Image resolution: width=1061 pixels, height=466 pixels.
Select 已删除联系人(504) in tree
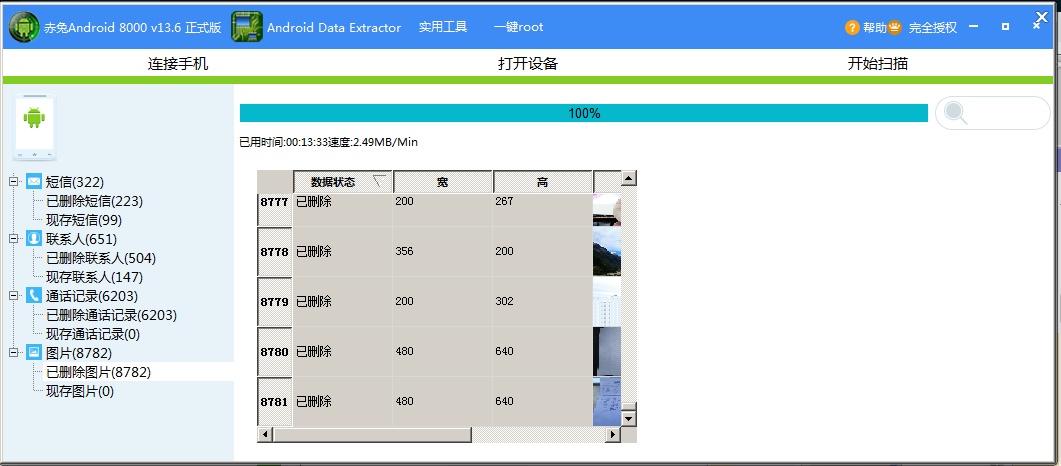pyautogui.click(x=101, y=258)
